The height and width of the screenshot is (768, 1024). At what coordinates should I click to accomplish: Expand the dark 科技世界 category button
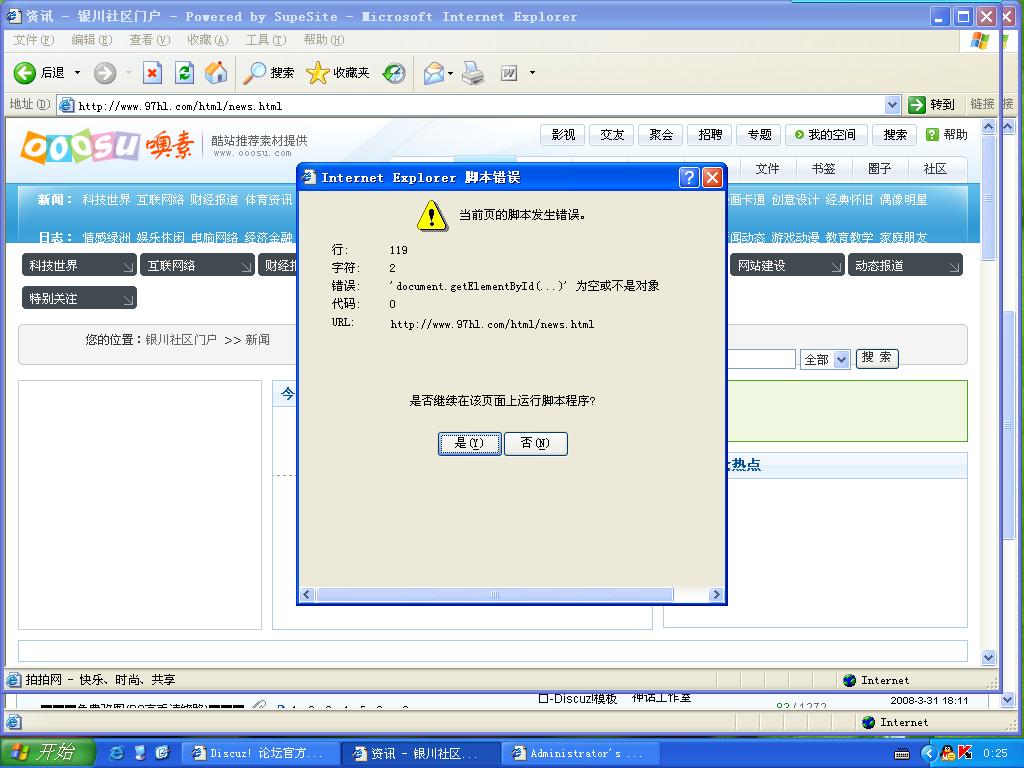(79, 265)
